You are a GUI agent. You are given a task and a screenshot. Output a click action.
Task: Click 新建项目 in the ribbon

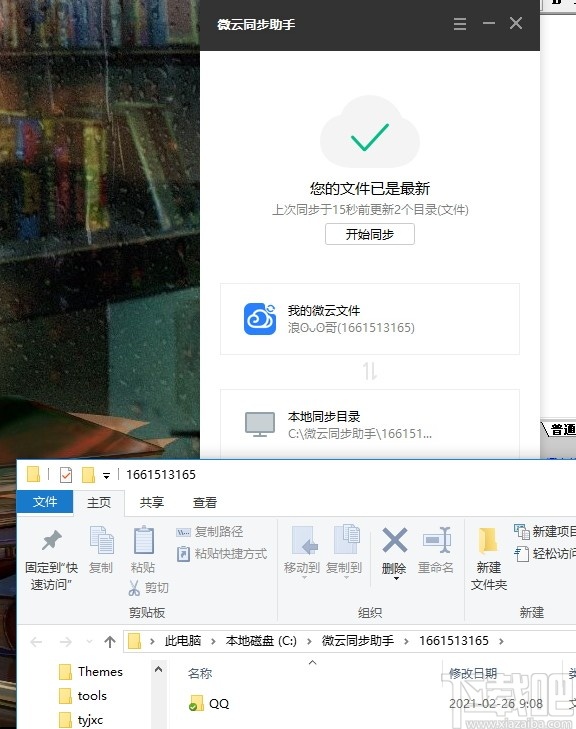click(545, 531)
